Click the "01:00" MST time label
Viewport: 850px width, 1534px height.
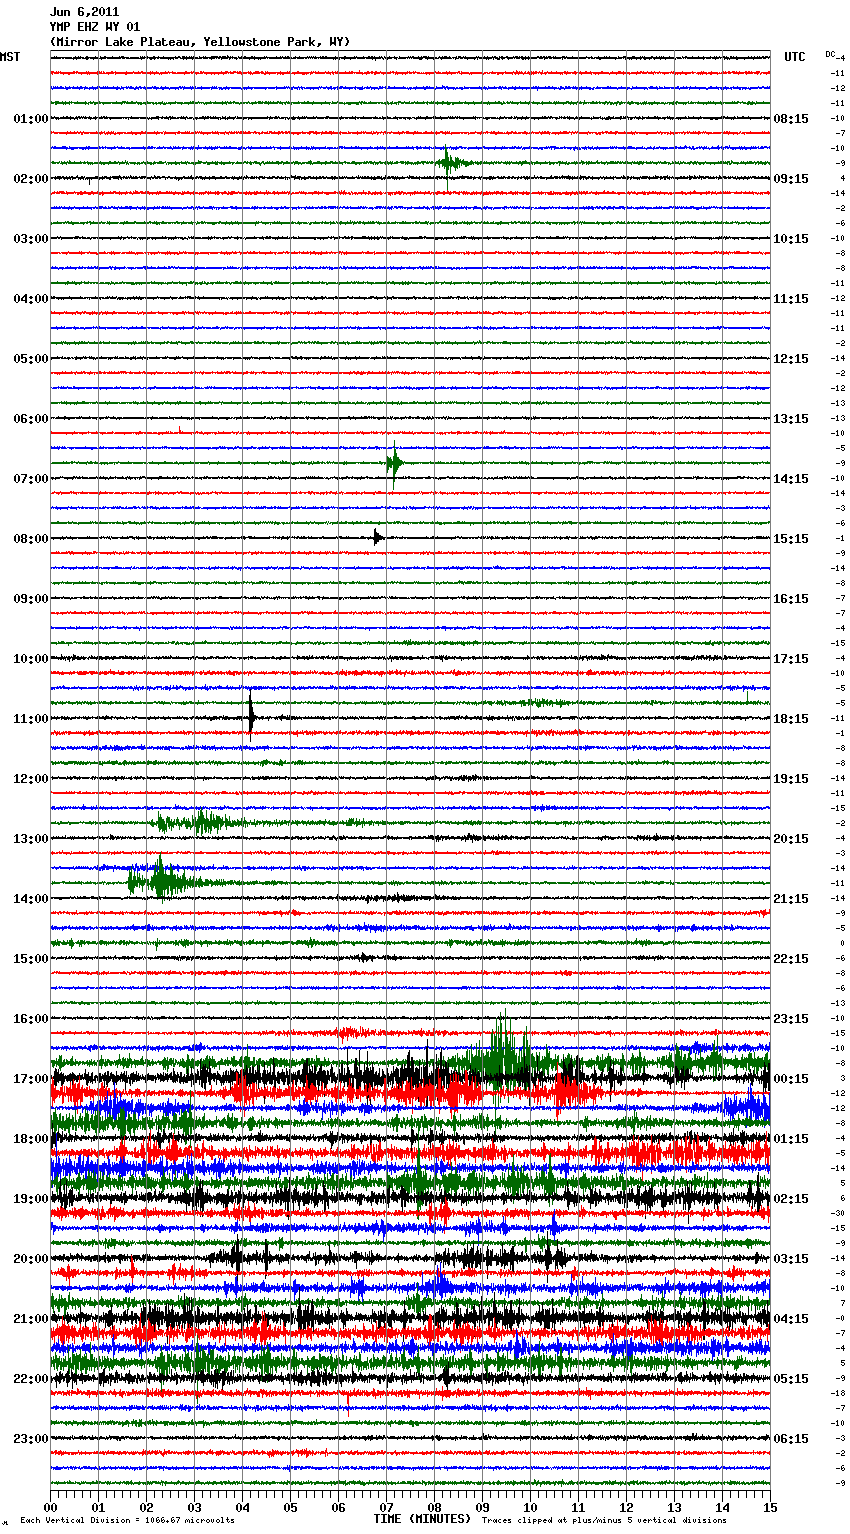[31, 119]
